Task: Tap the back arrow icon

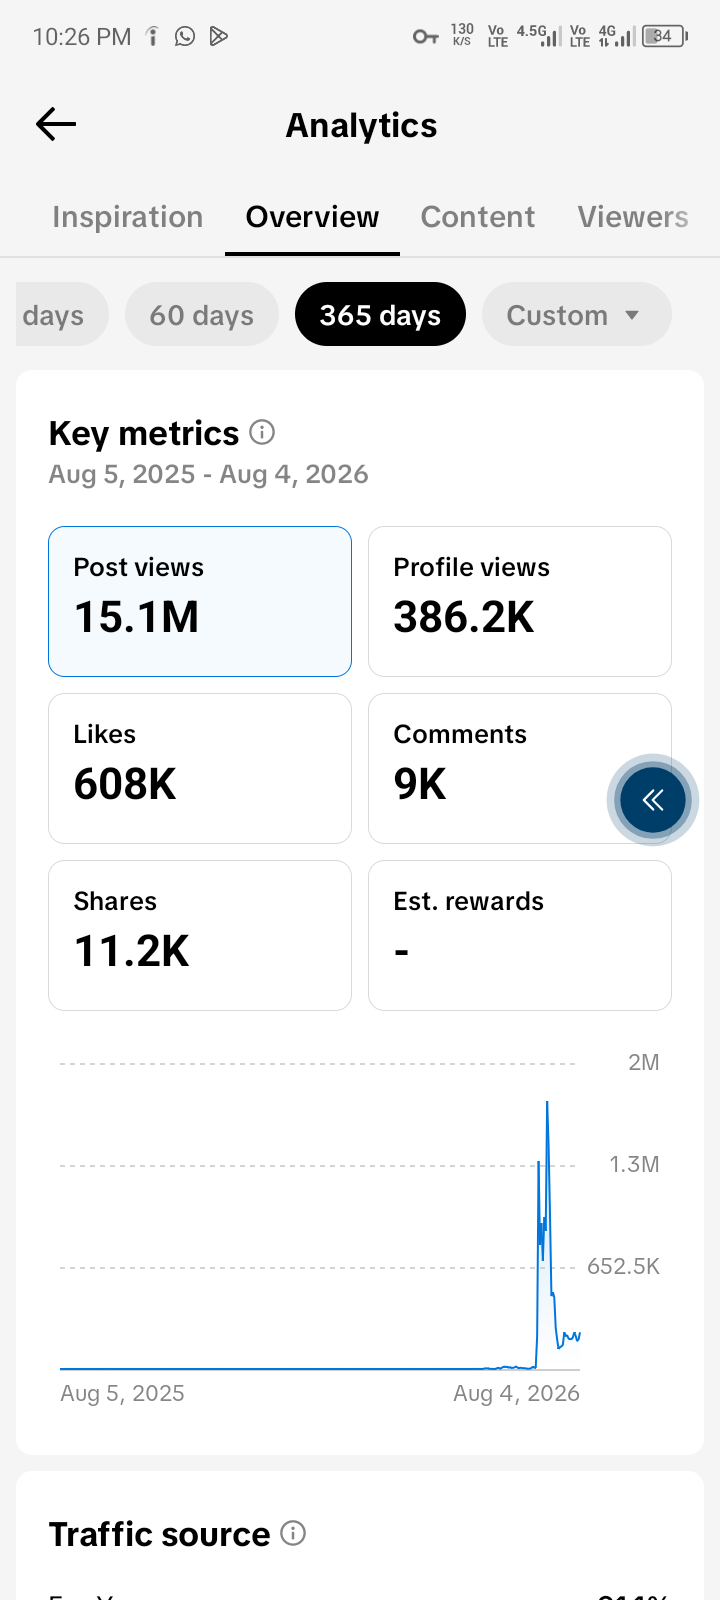Action: [x=56, y=124]
